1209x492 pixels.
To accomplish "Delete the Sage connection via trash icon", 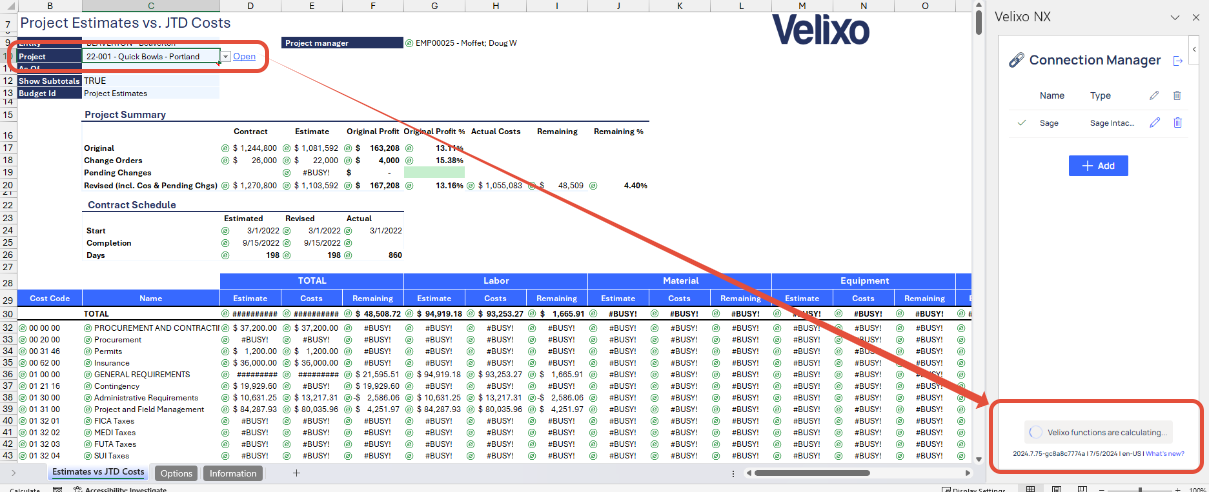I will [1177, 123].
